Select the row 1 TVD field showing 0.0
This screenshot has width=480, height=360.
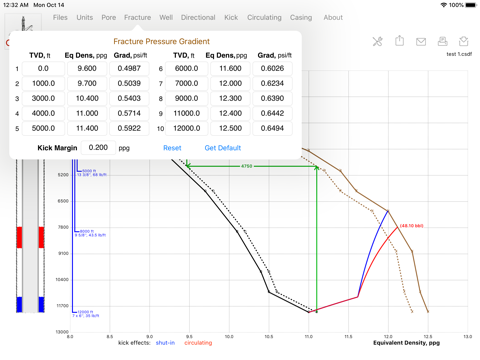point(43,68)
